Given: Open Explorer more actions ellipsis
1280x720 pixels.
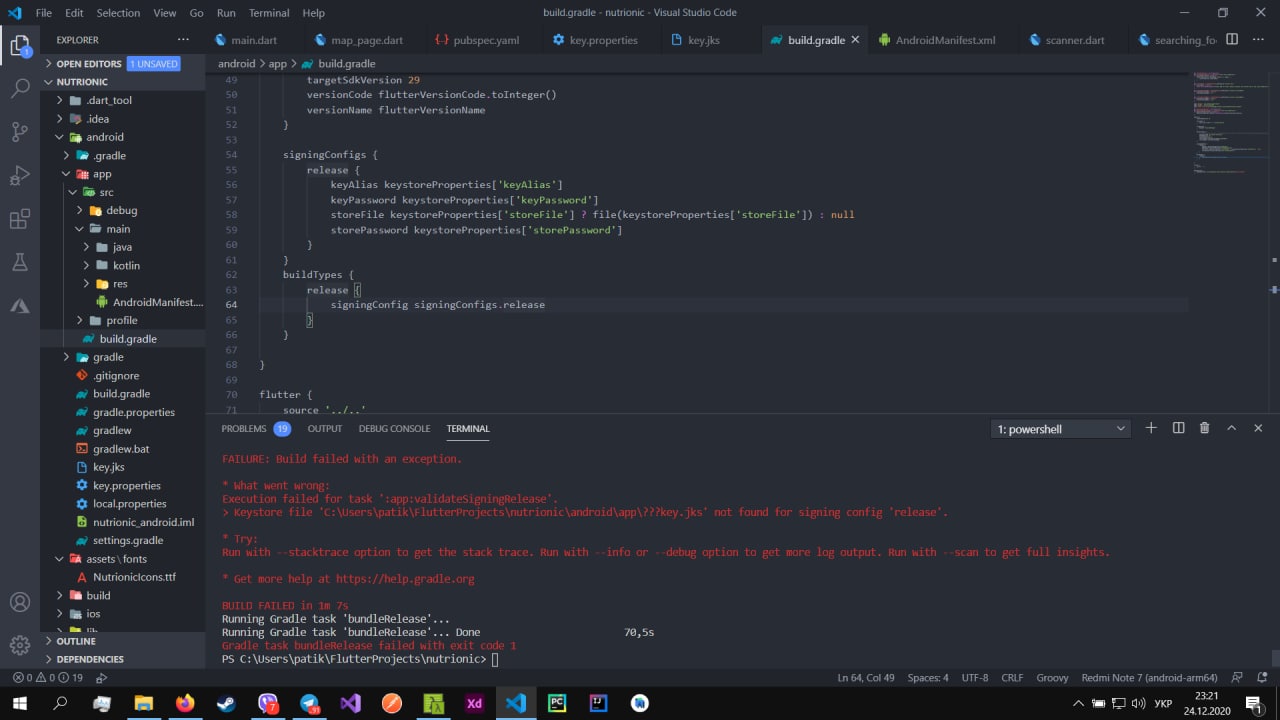Looking at the screenshot, I should (x=183, y=40).
